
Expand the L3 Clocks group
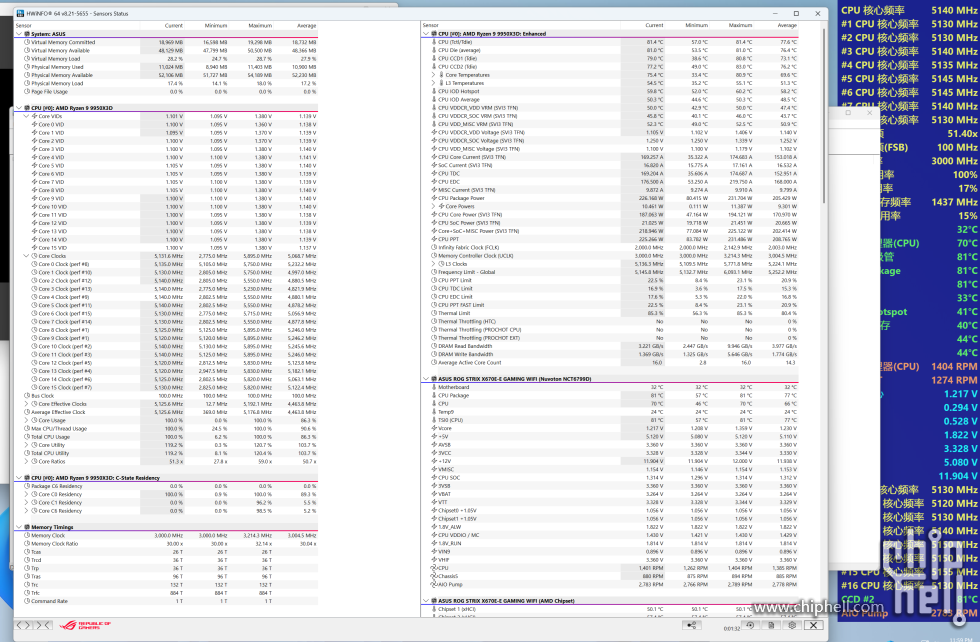(433, 264)
